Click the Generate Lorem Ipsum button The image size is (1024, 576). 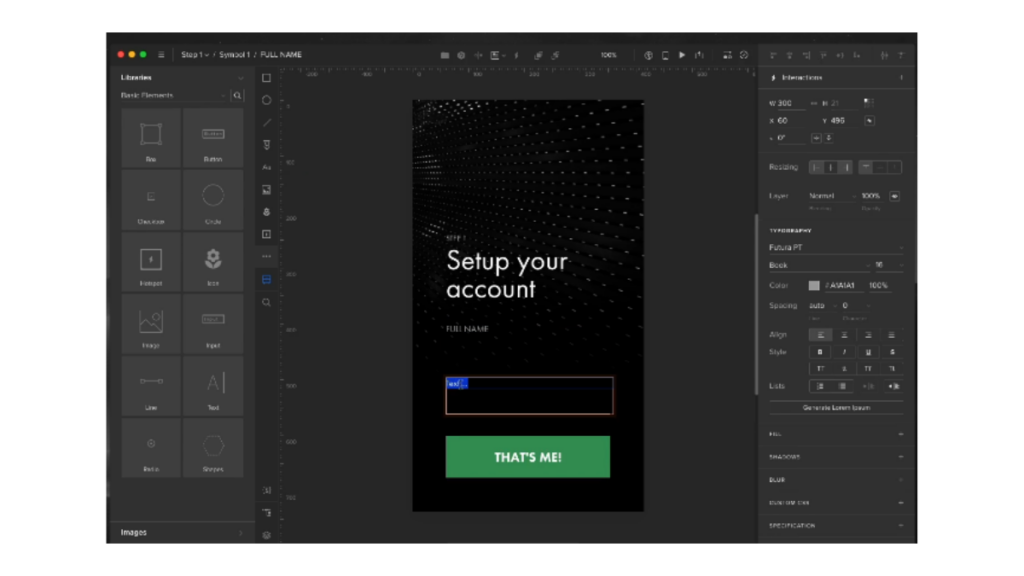836,408
